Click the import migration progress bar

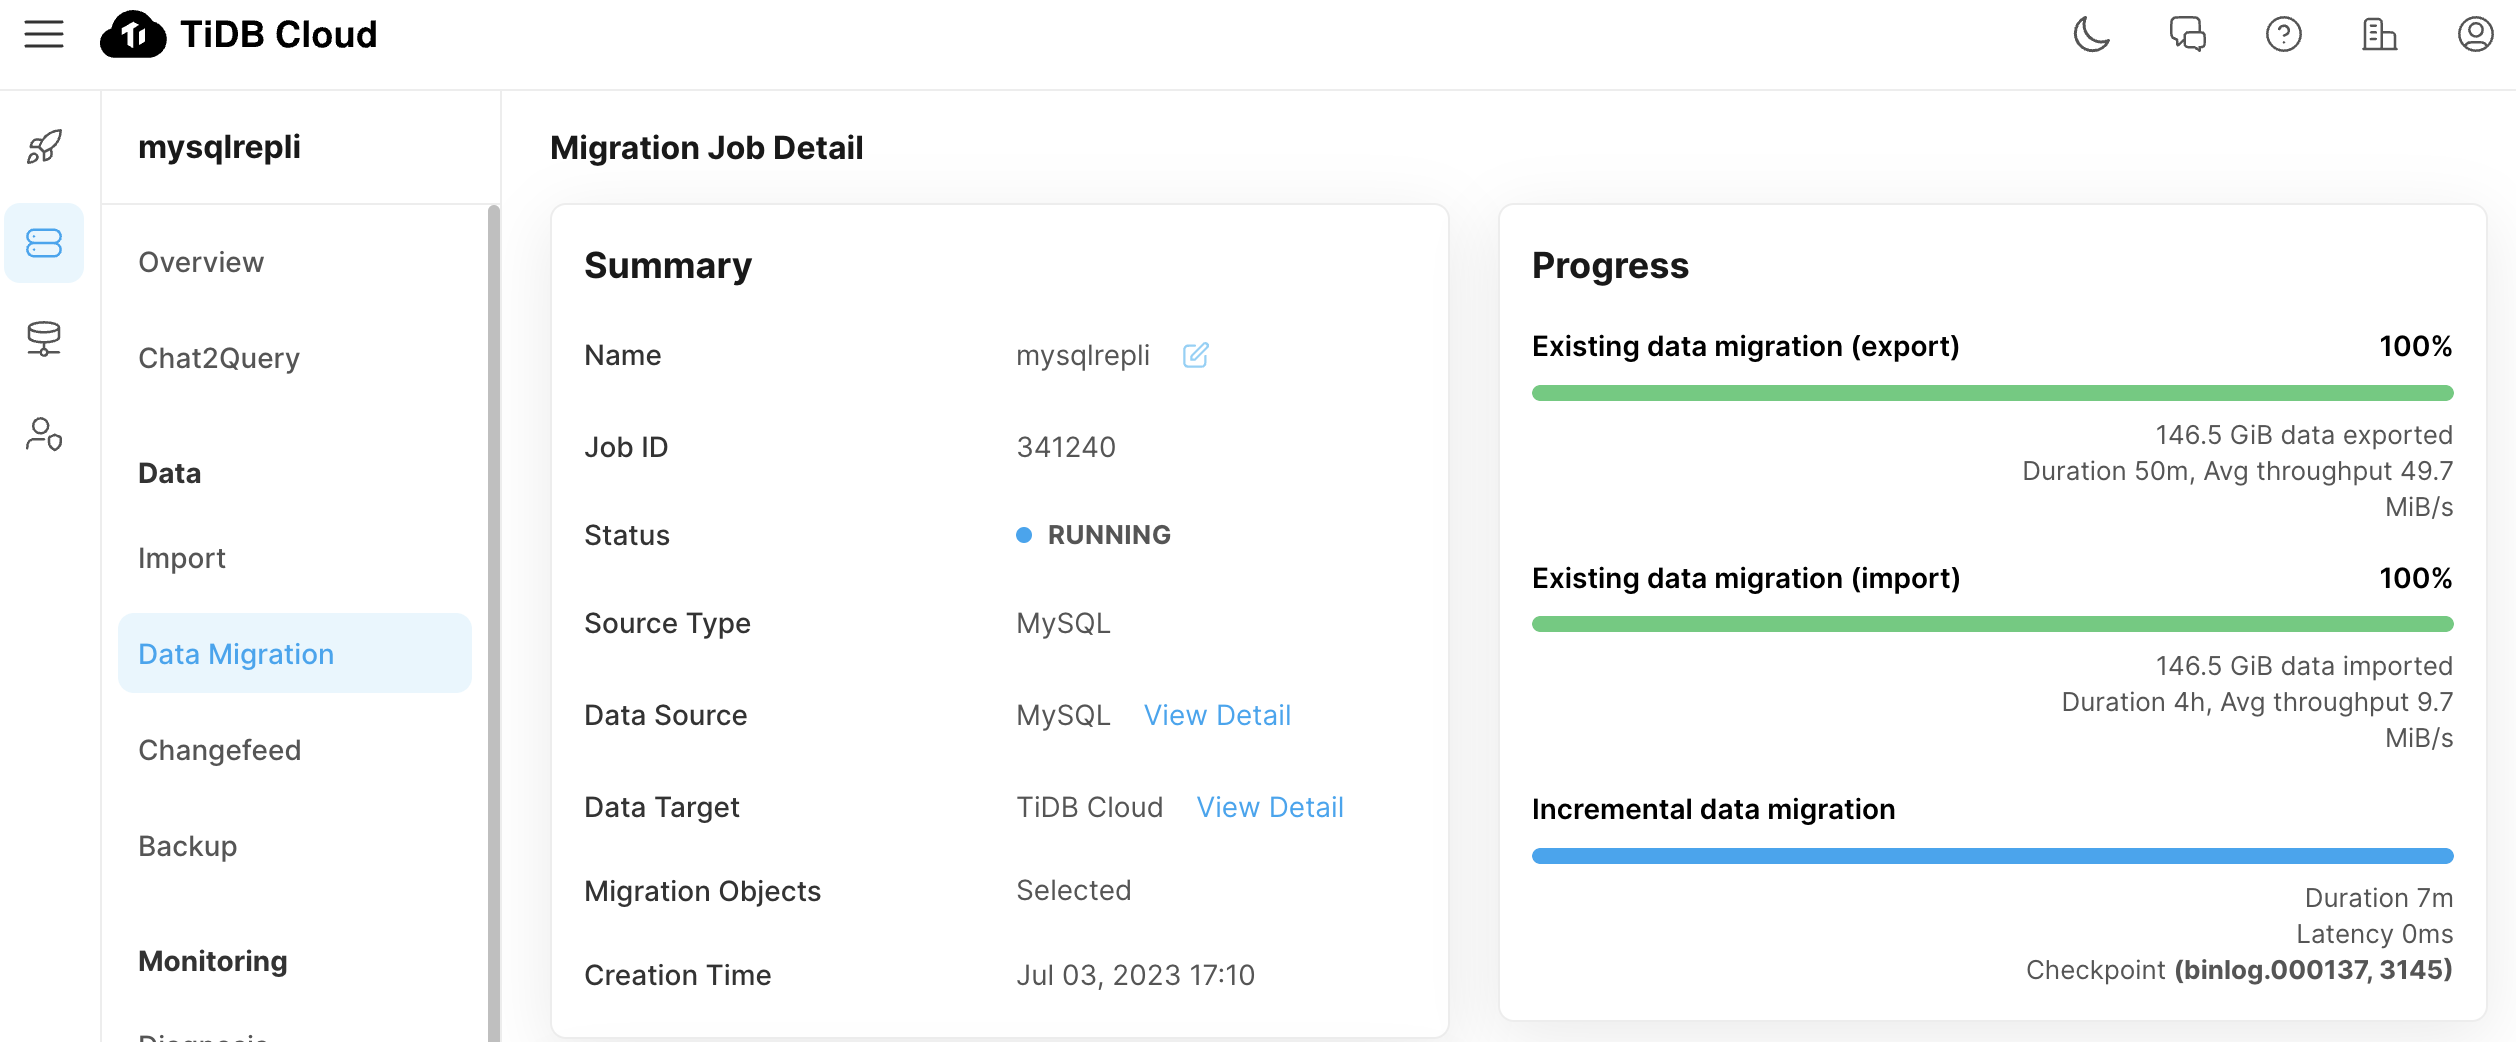(1992, 624)
